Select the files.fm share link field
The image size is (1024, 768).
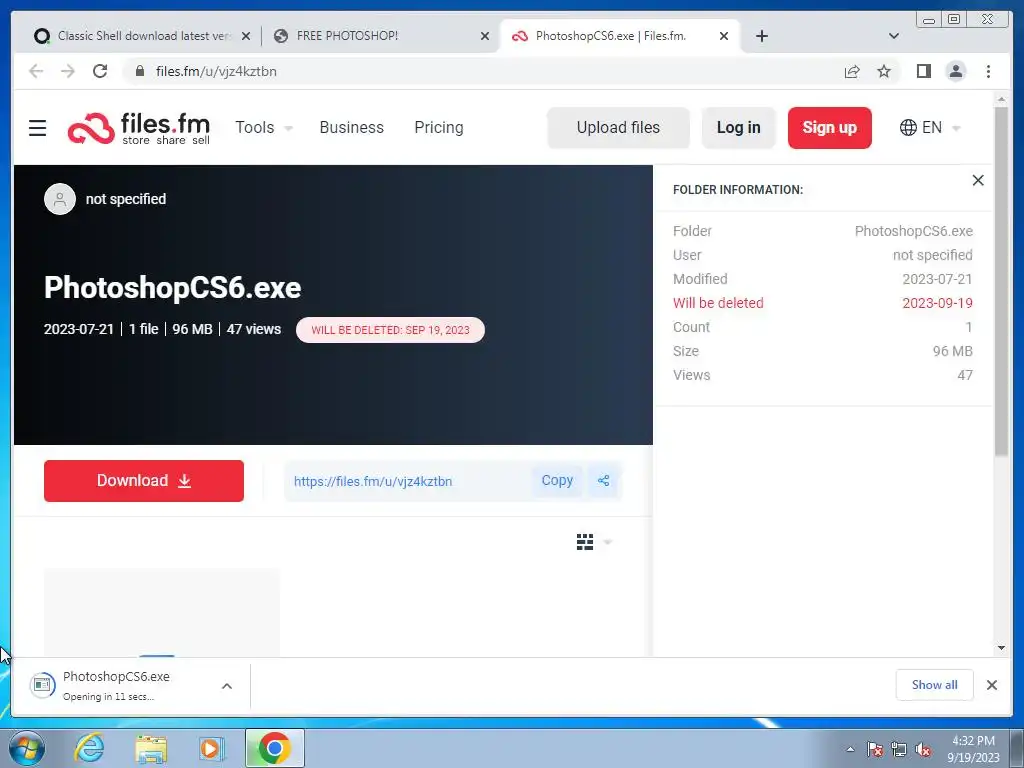coord(407,481)
